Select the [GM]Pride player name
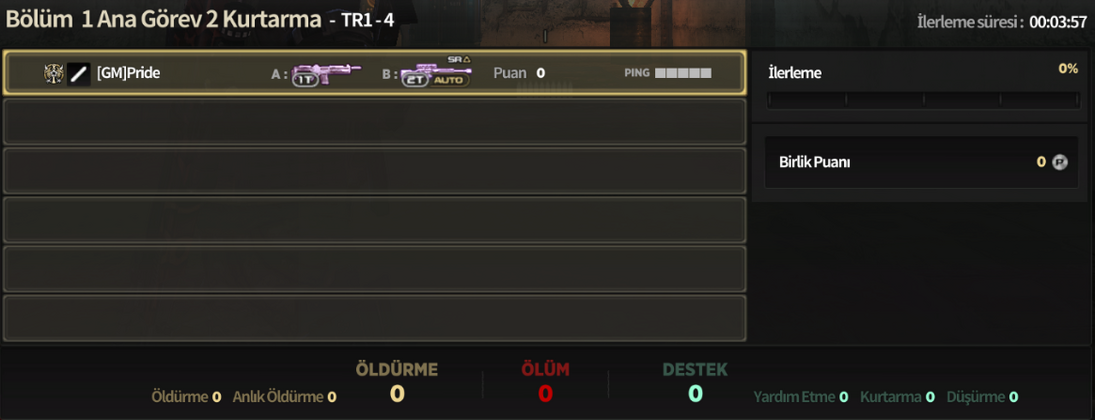This screenshot has height=420, width=1095. 128,73
